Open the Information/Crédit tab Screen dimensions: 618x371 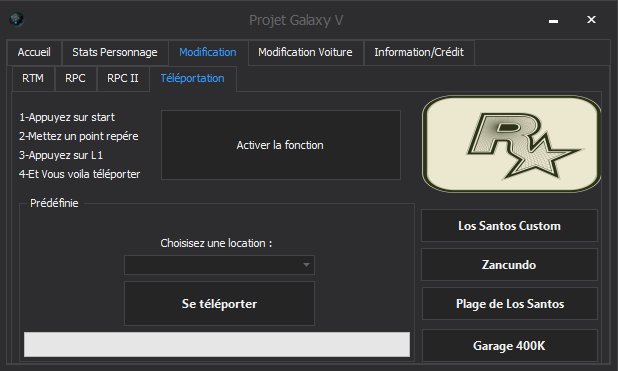[x=419, y=52]
